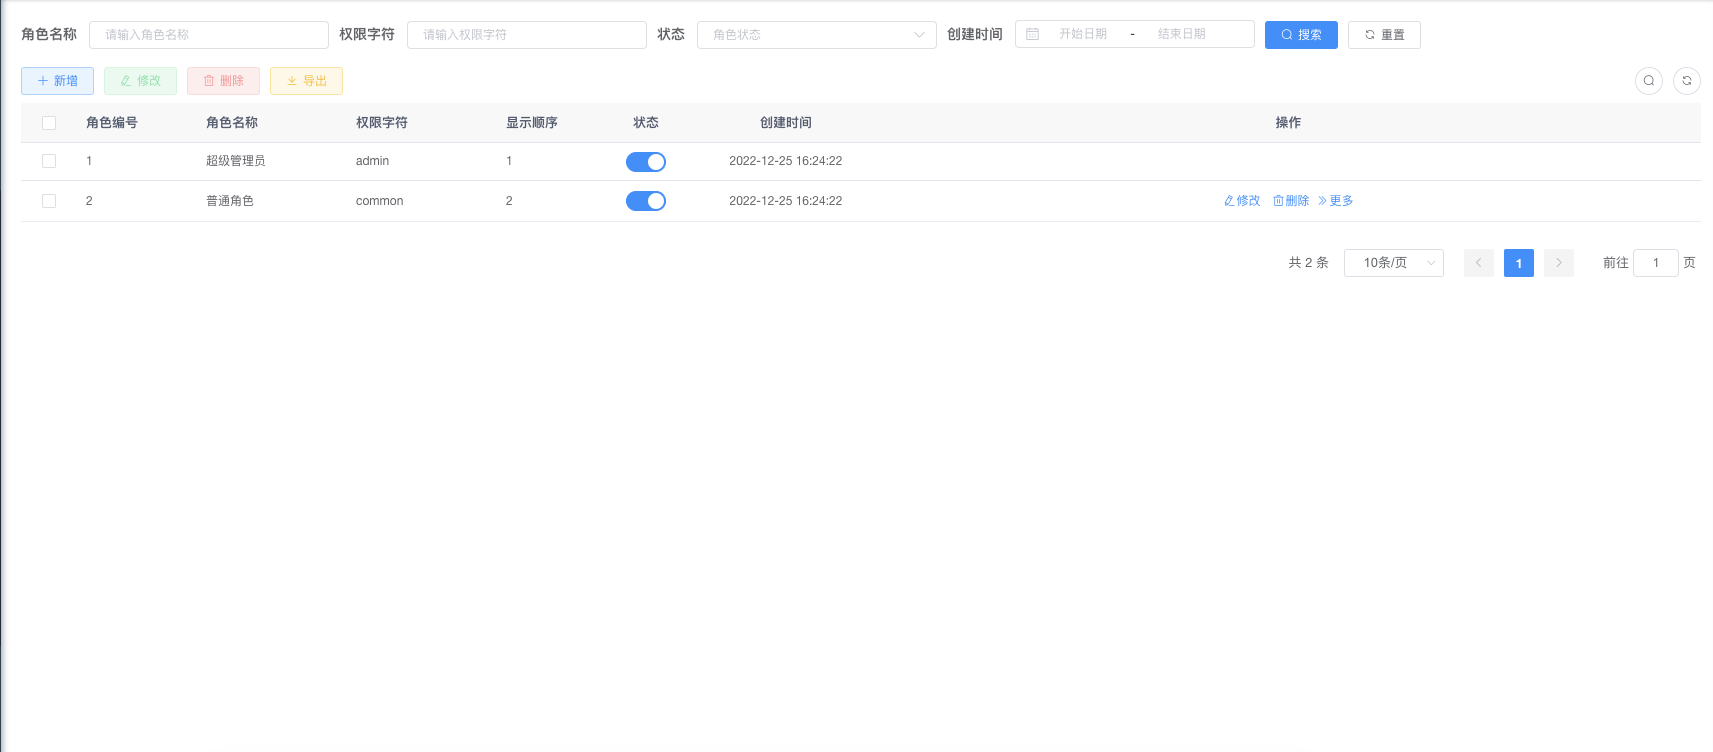Check the 超级管理员 row checkbox
Screen dimensions: 1713x752
pos(49,161)
